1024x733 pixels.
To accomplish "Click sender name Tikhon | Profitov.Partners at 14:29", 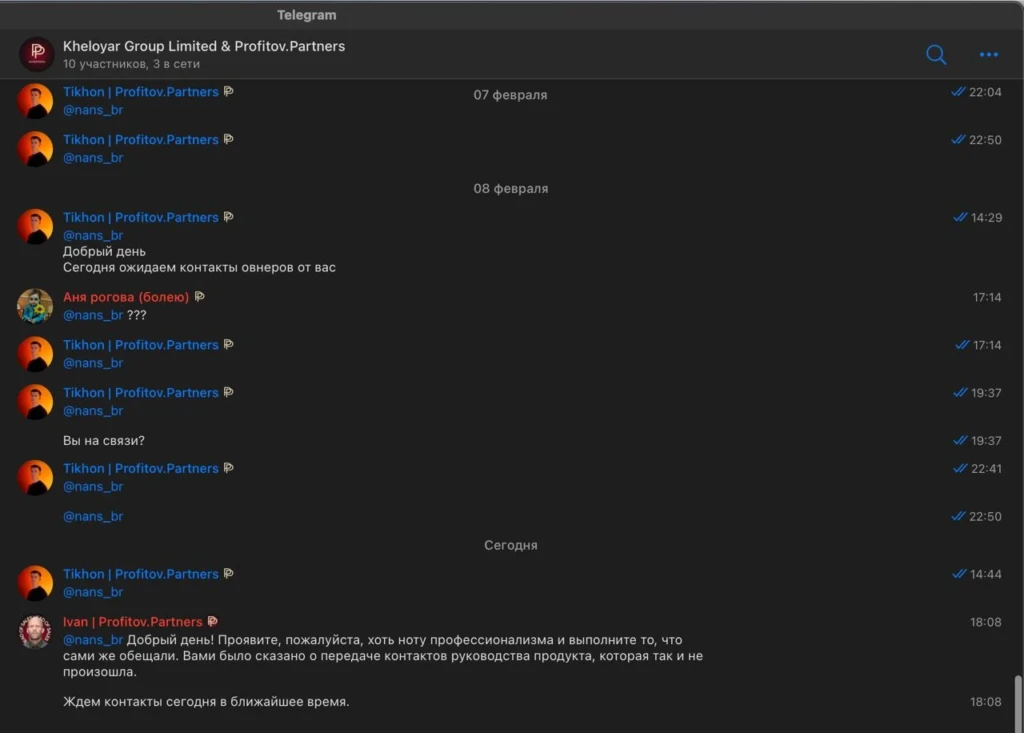I will tap(140, 218).
